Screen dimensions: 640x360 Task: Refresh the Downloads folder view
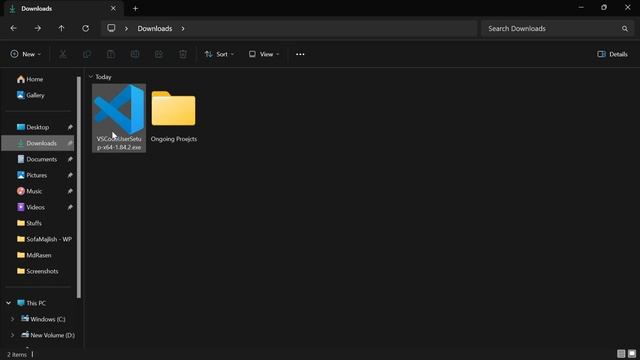(85, 29)
